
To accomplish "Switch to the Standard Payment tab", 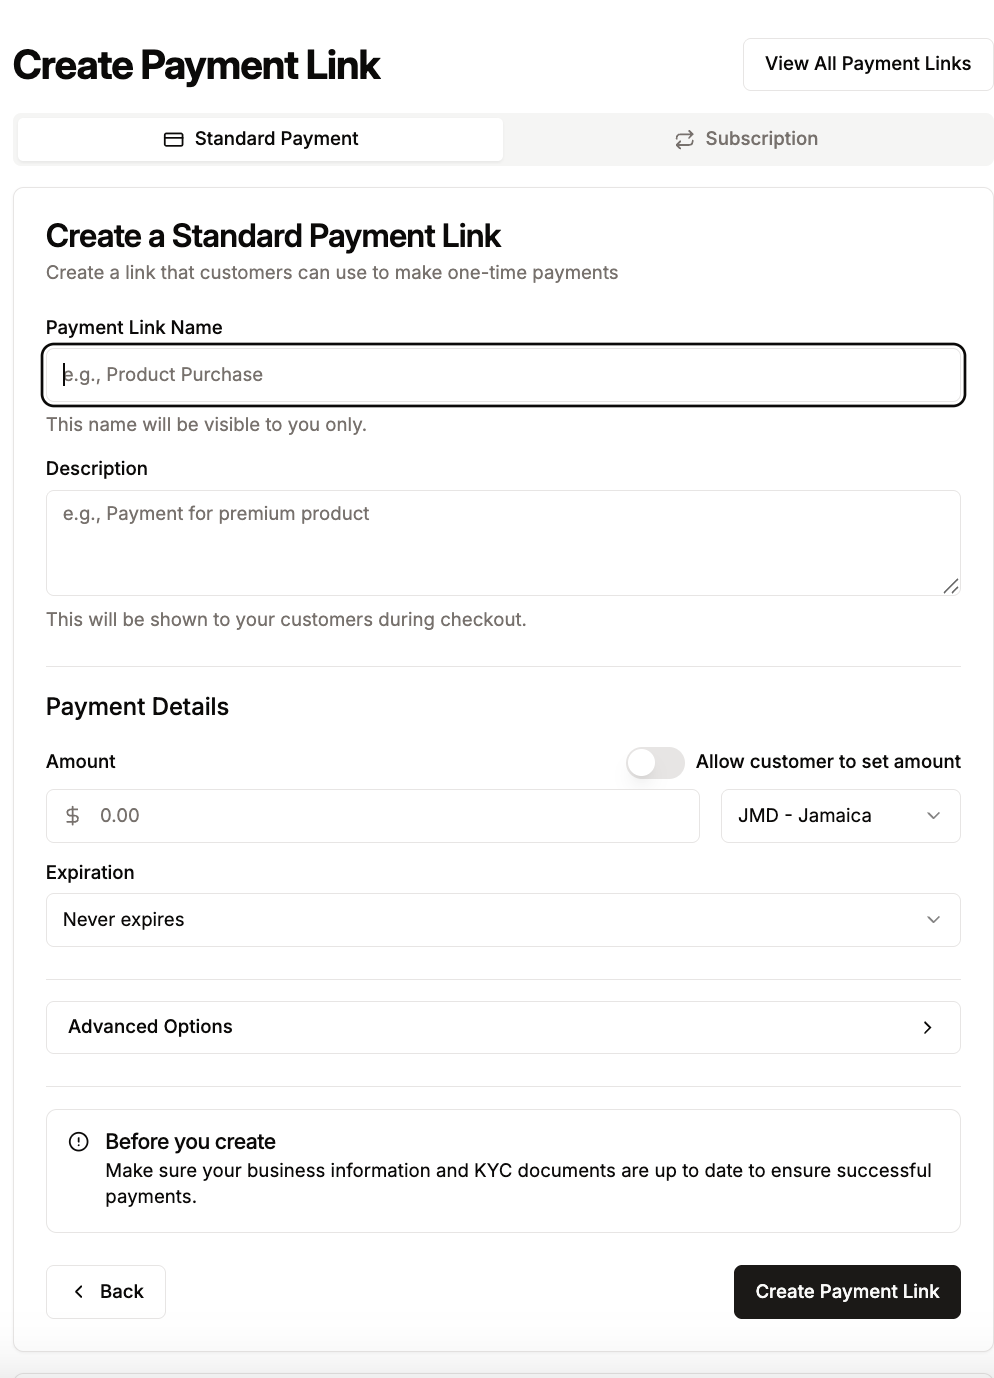I will pyautogui.click(x=261, y=139).
